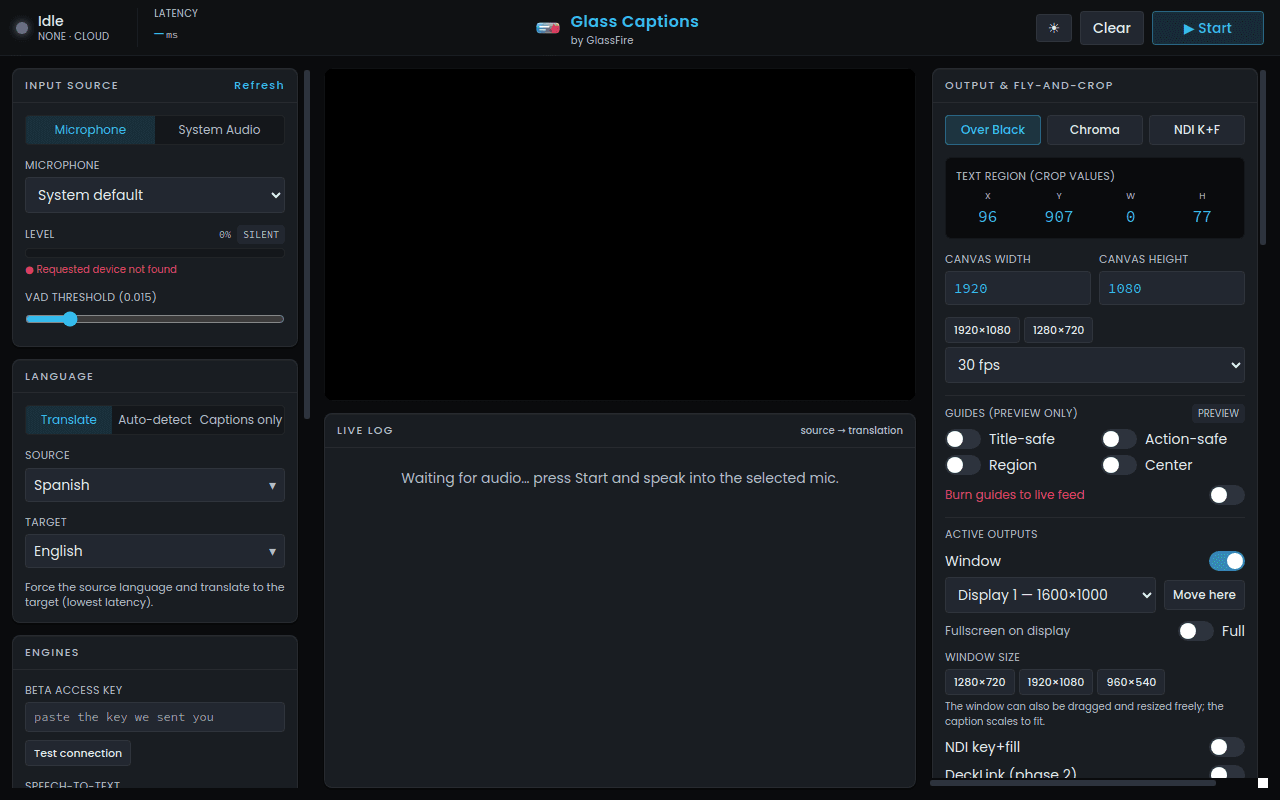
Task: Toggle Fullscreen on display switch
Action: 1196,631
